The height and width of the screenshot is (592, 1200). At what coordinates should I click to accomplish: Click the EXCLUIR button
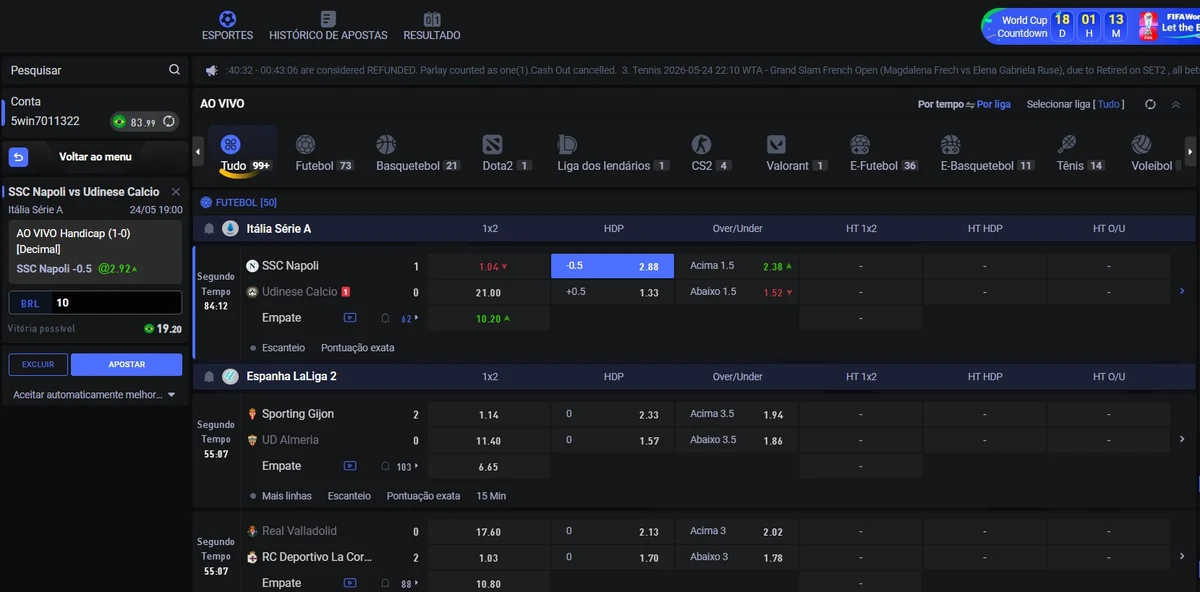tap(38, 365)
